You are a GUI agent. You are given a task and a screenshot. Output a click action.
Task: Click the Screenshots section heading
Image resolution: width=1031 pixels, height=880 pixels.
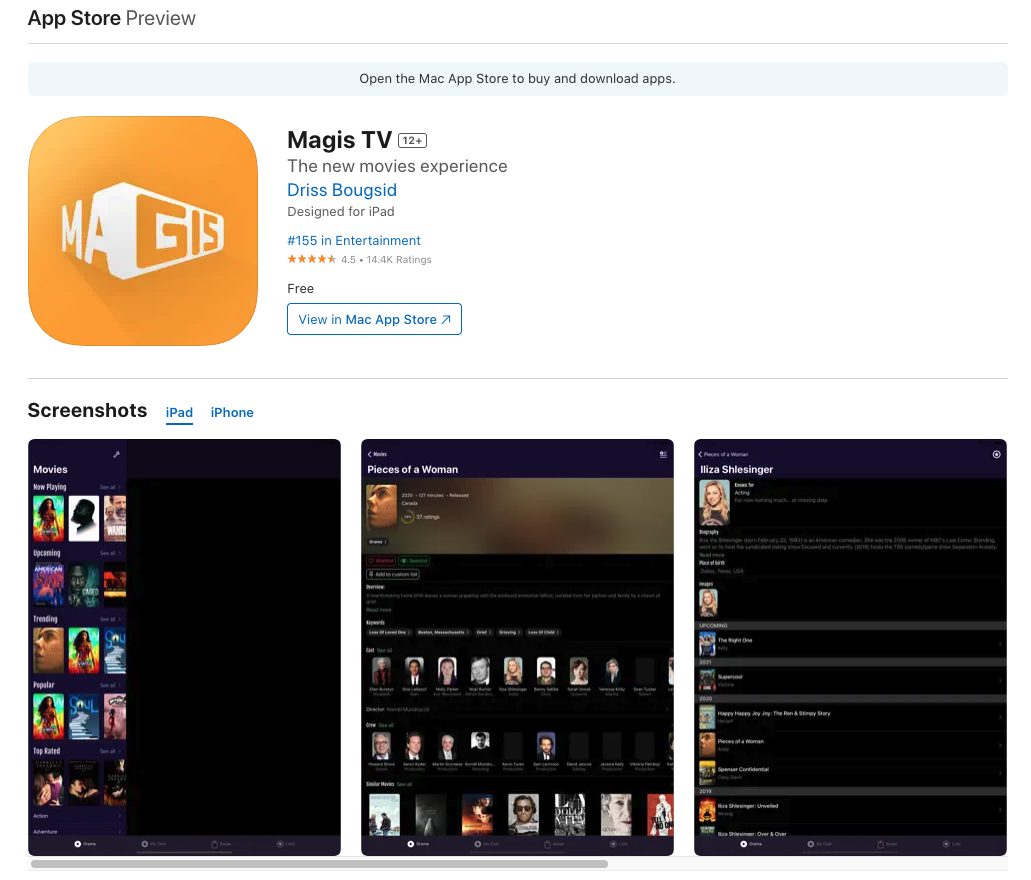click(87, 410)
